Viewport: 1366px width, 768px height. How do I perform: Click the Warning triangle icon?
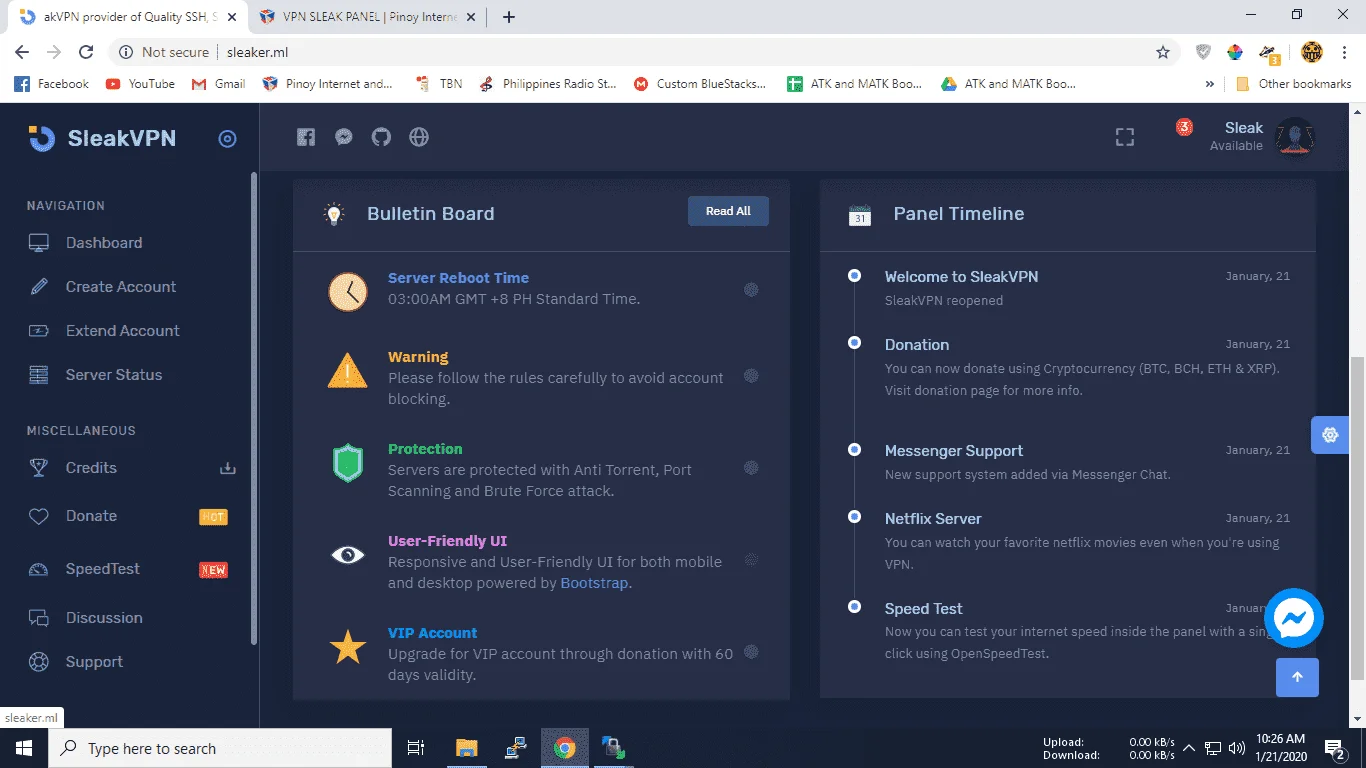pyautogui.click(x=348, y=371)
